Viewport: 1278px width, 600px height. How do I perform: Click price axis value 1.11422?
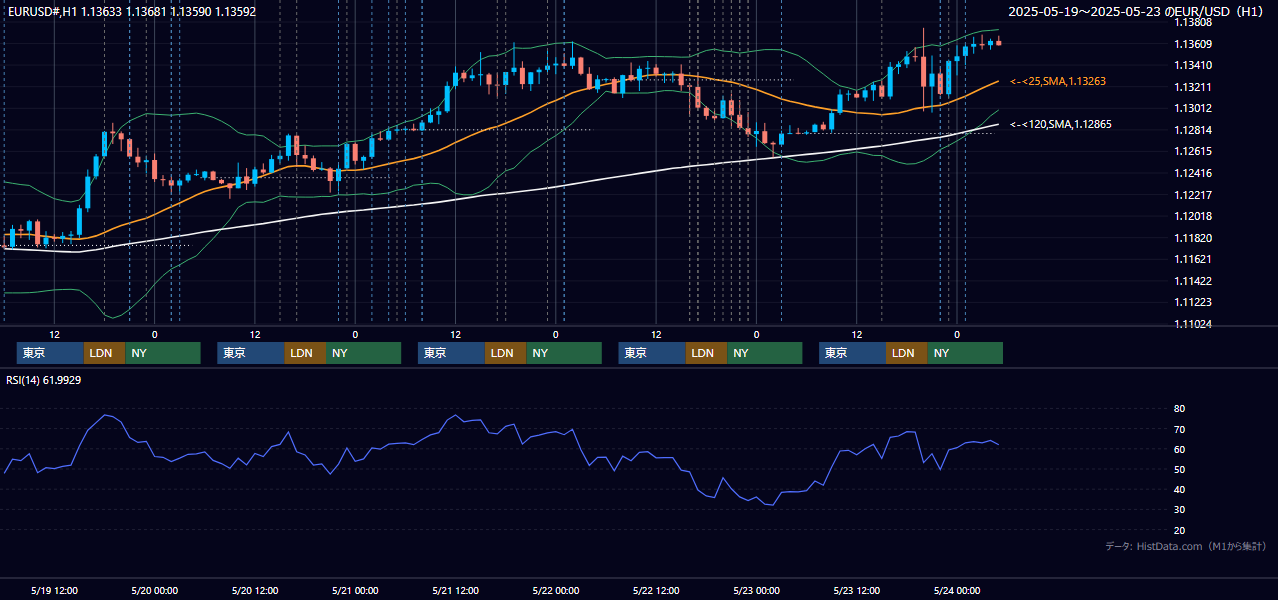[1192, 281]
